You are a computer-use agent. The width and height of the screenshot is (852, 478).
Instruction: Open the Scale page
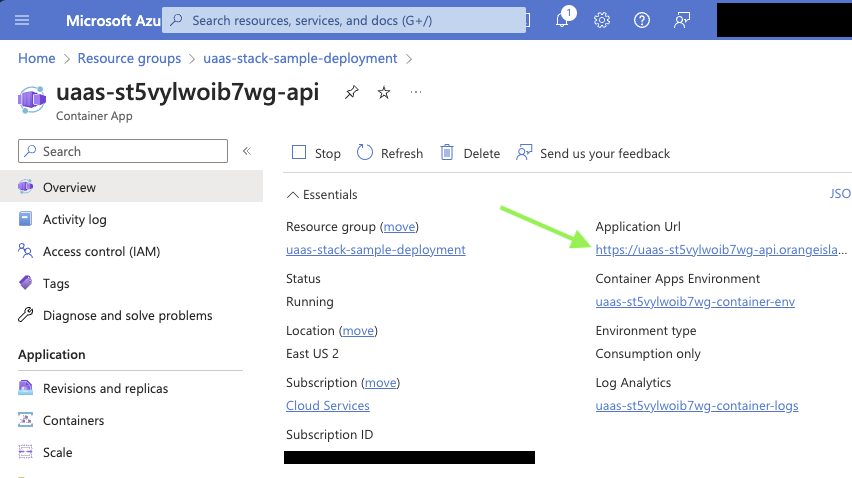tap(57, 452)
